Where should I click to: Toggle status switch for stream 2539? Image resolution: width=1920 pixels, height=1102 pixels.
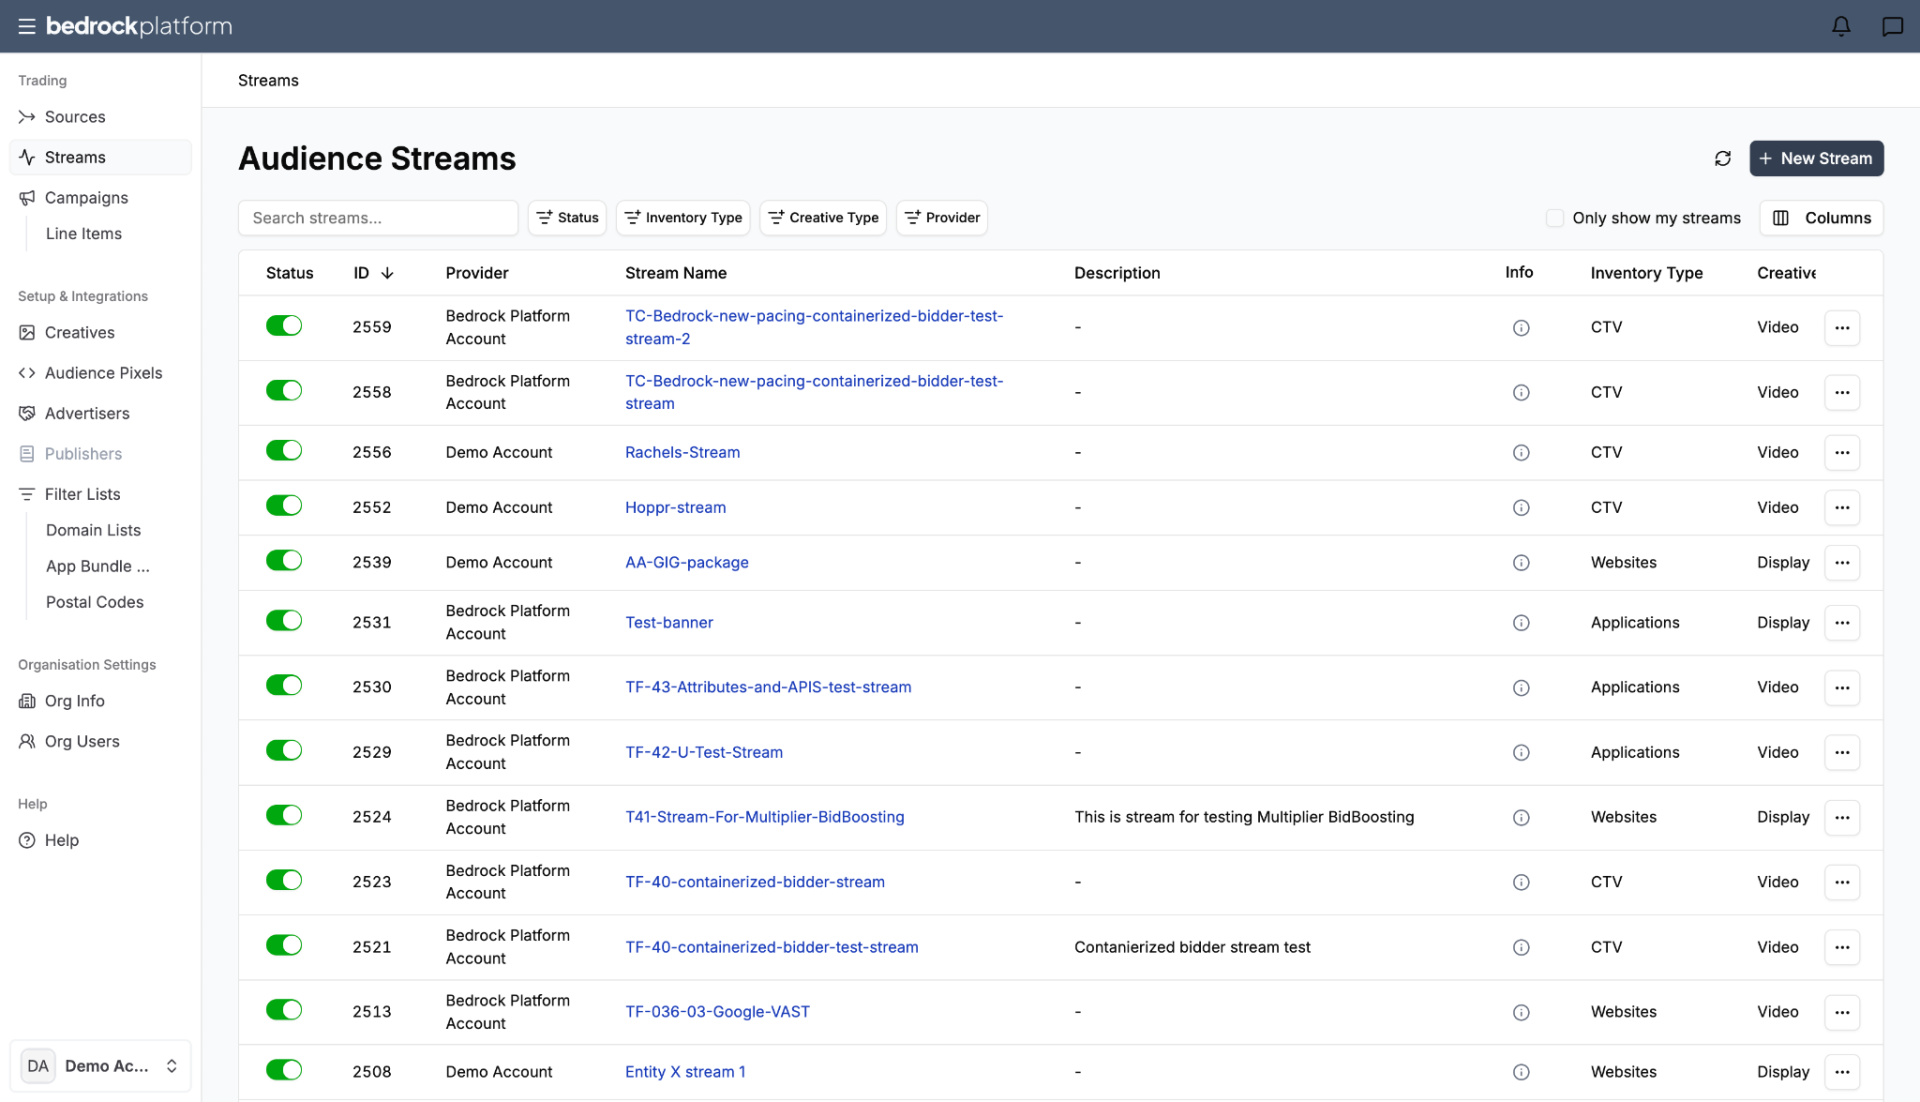pos(284,560)
